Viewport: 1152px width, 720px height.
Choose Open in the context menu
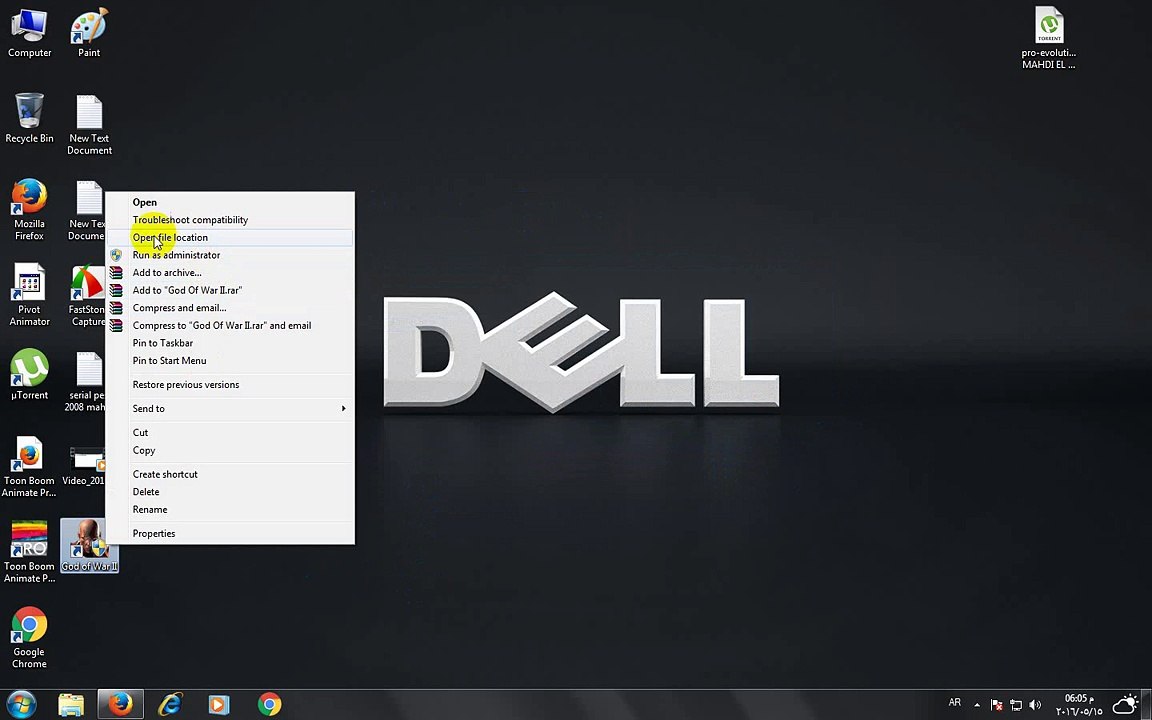230,202
